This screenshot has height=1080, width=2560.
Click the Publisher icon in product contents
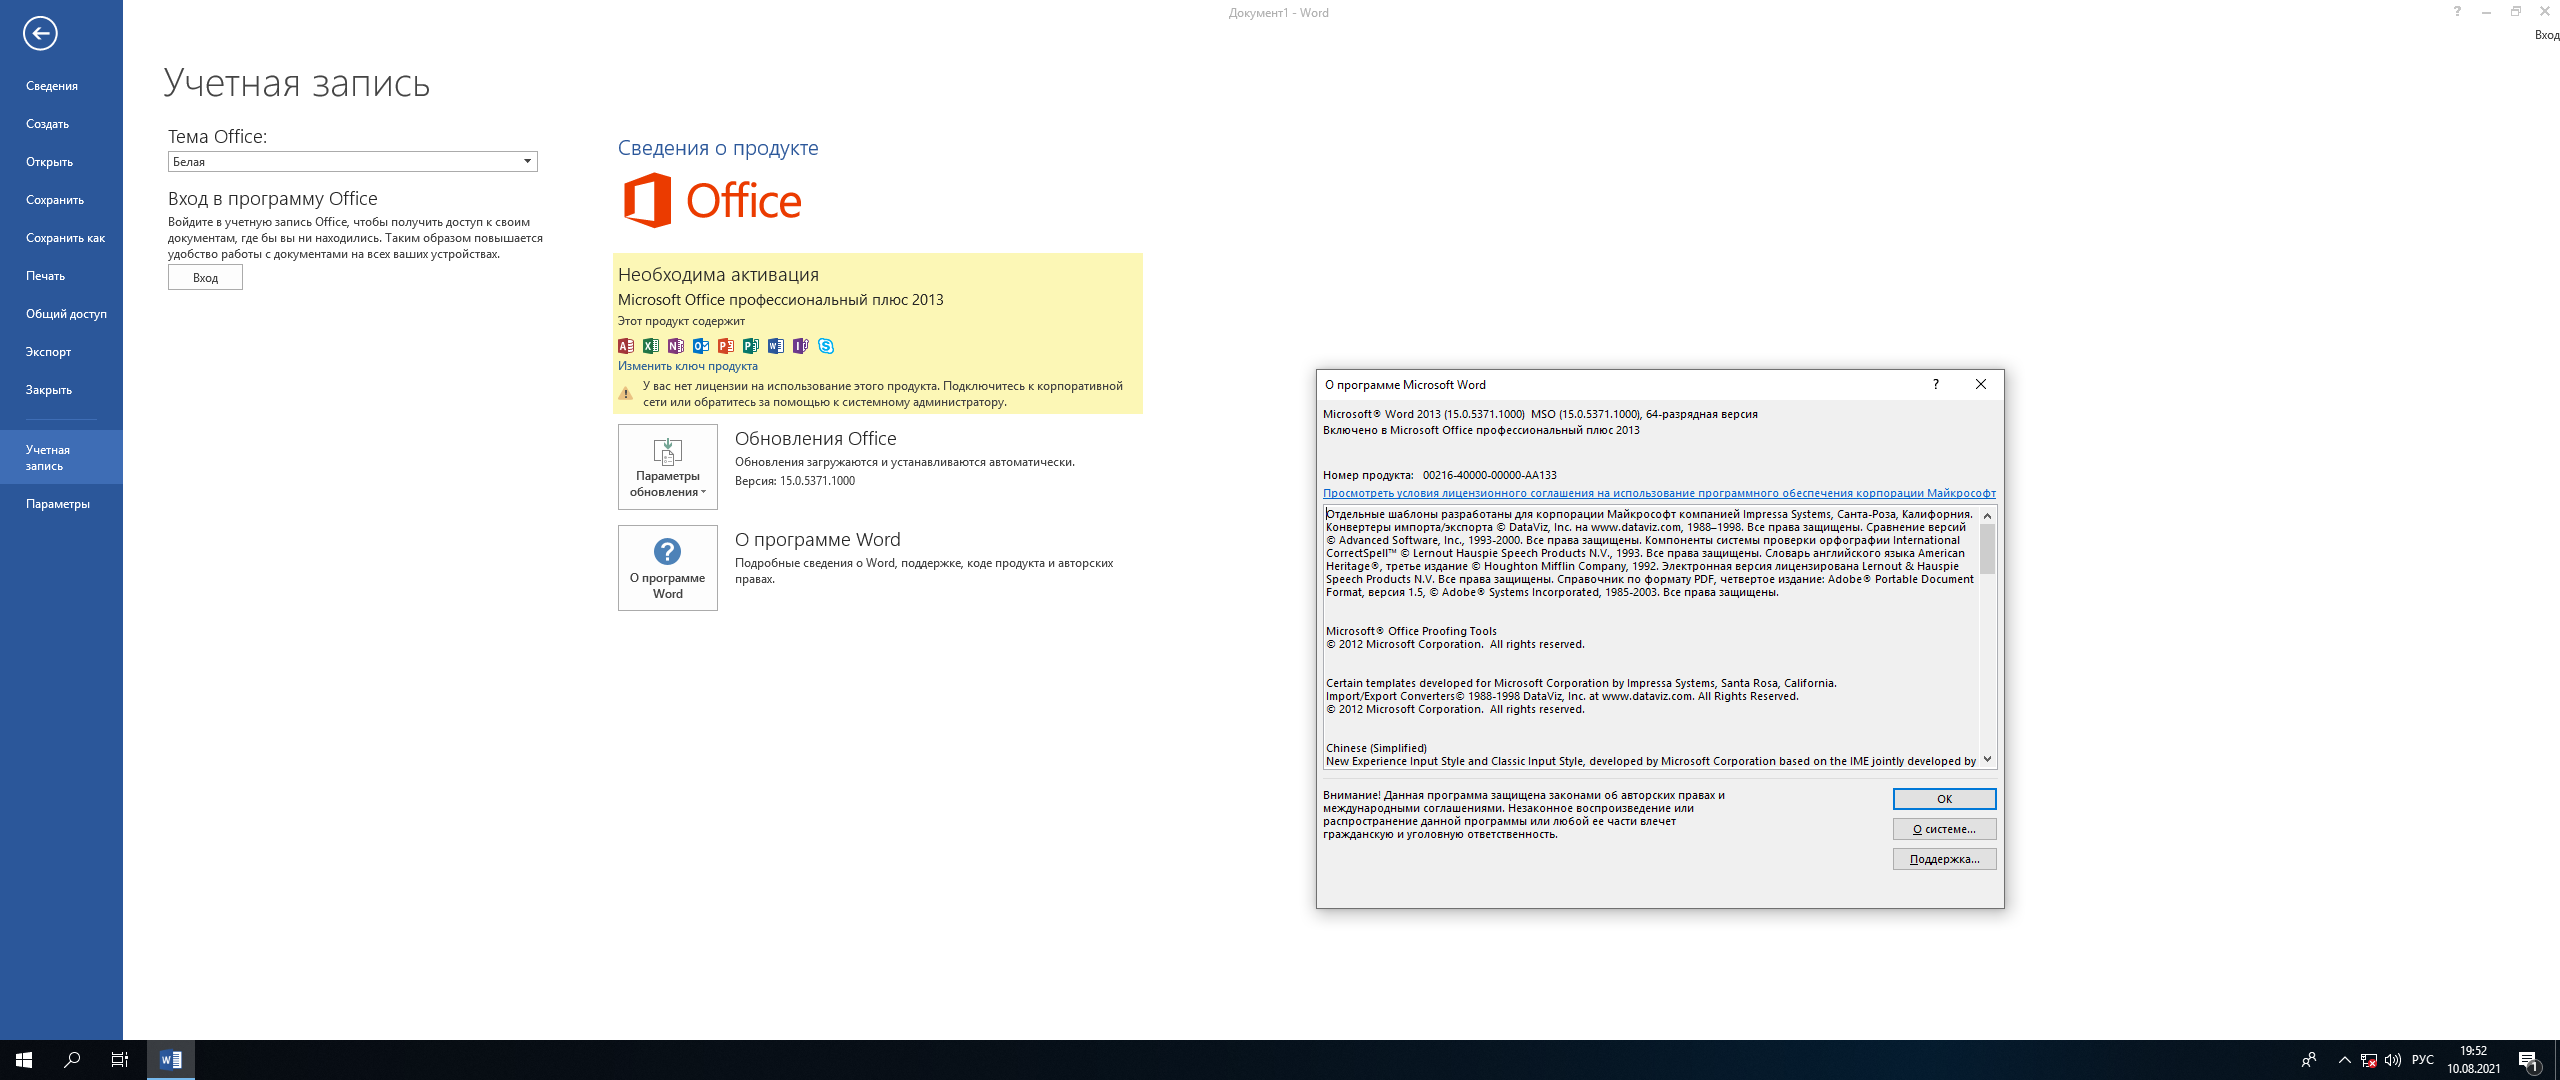pos(751,346)
